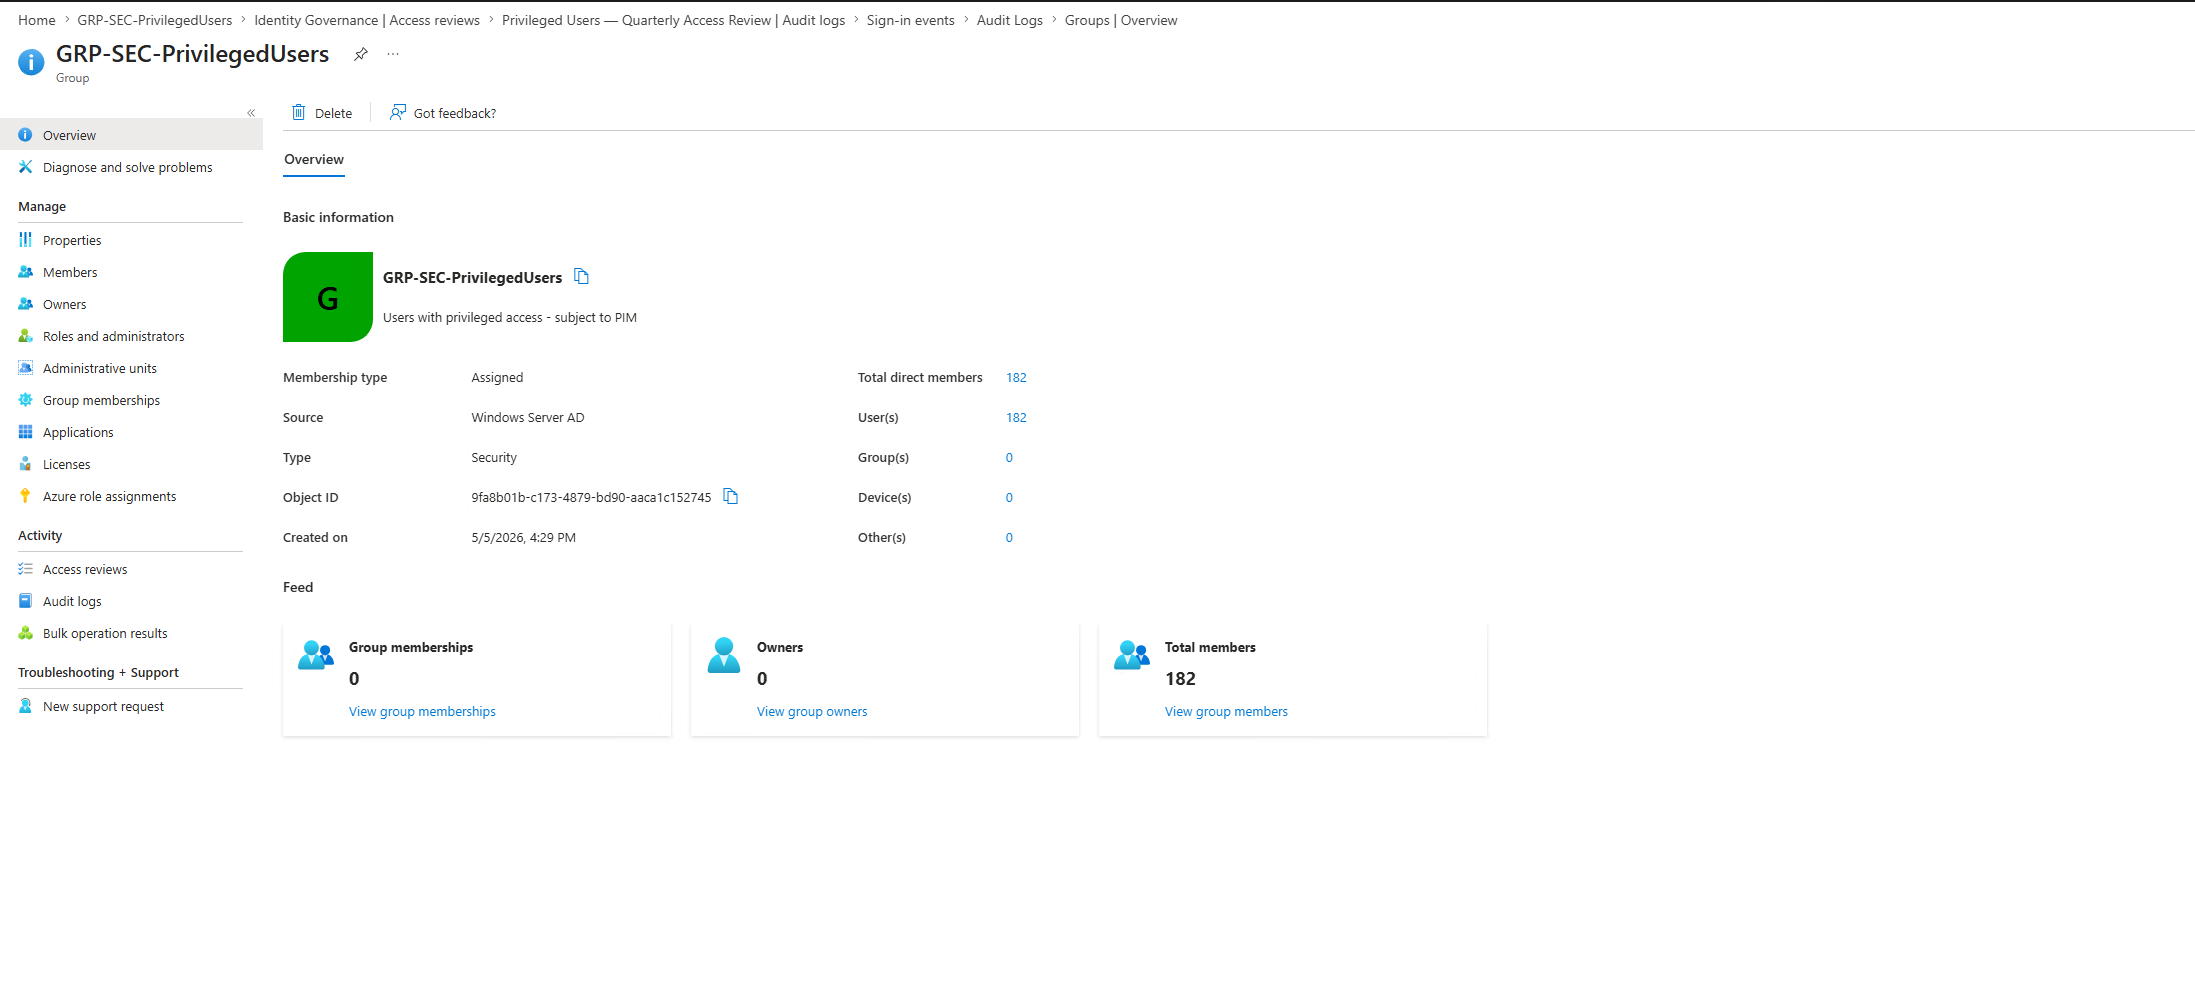Click the Diagnose and solve problems icon
The height and width of the screenshot is (995, 2195).
click(x=25, y=167)
